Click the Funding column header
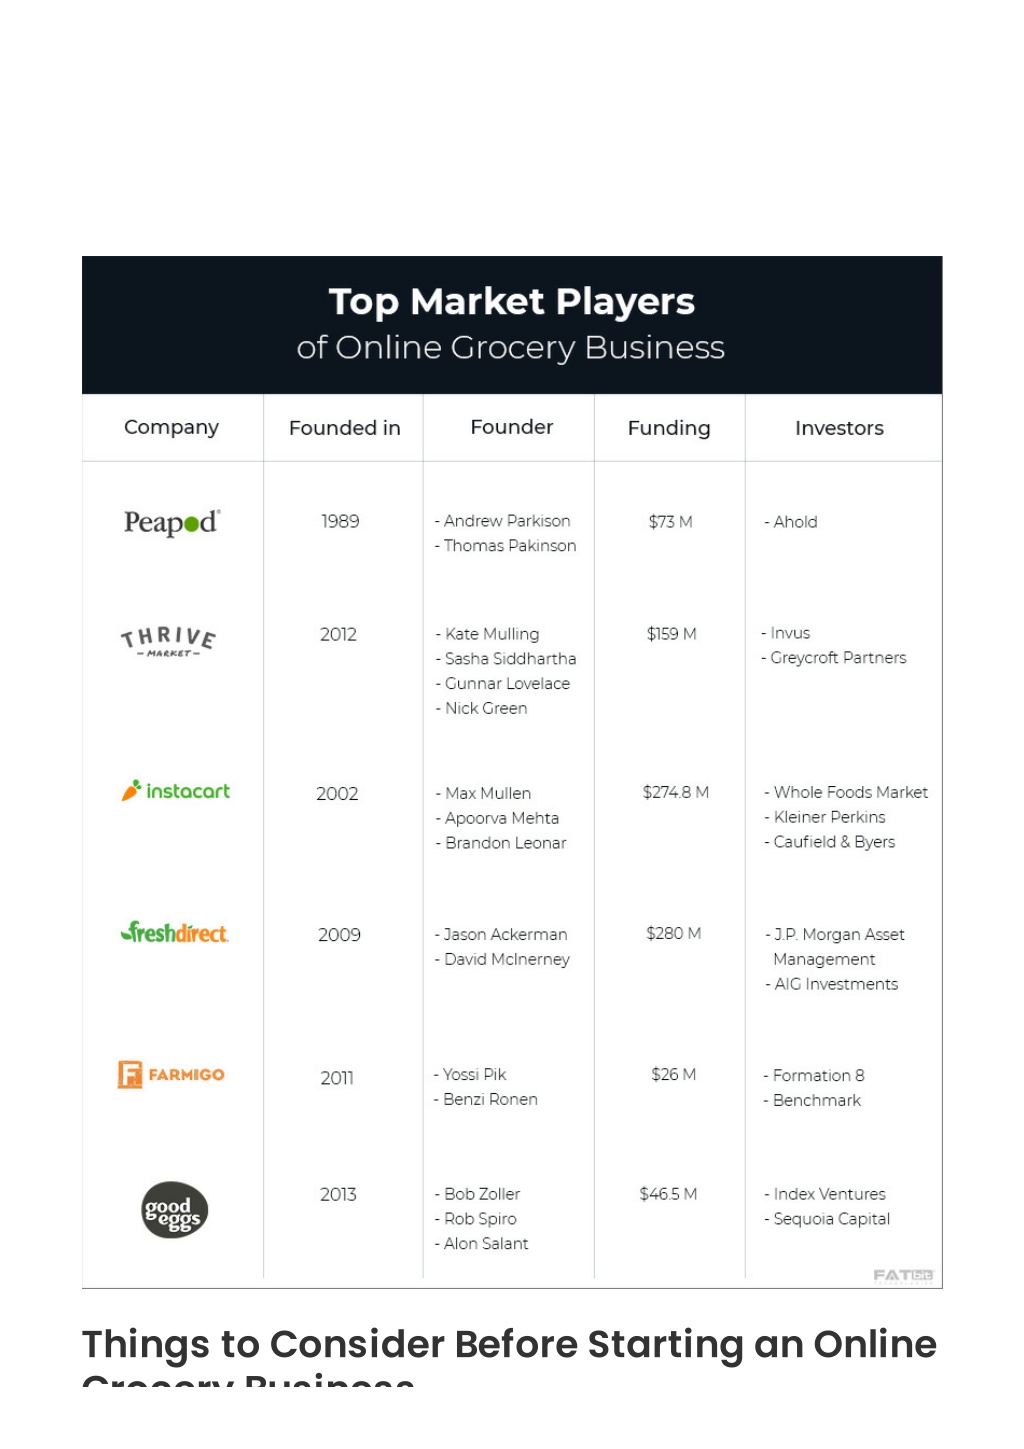Screen dimensions: 1024x1449 click(669, 428)
